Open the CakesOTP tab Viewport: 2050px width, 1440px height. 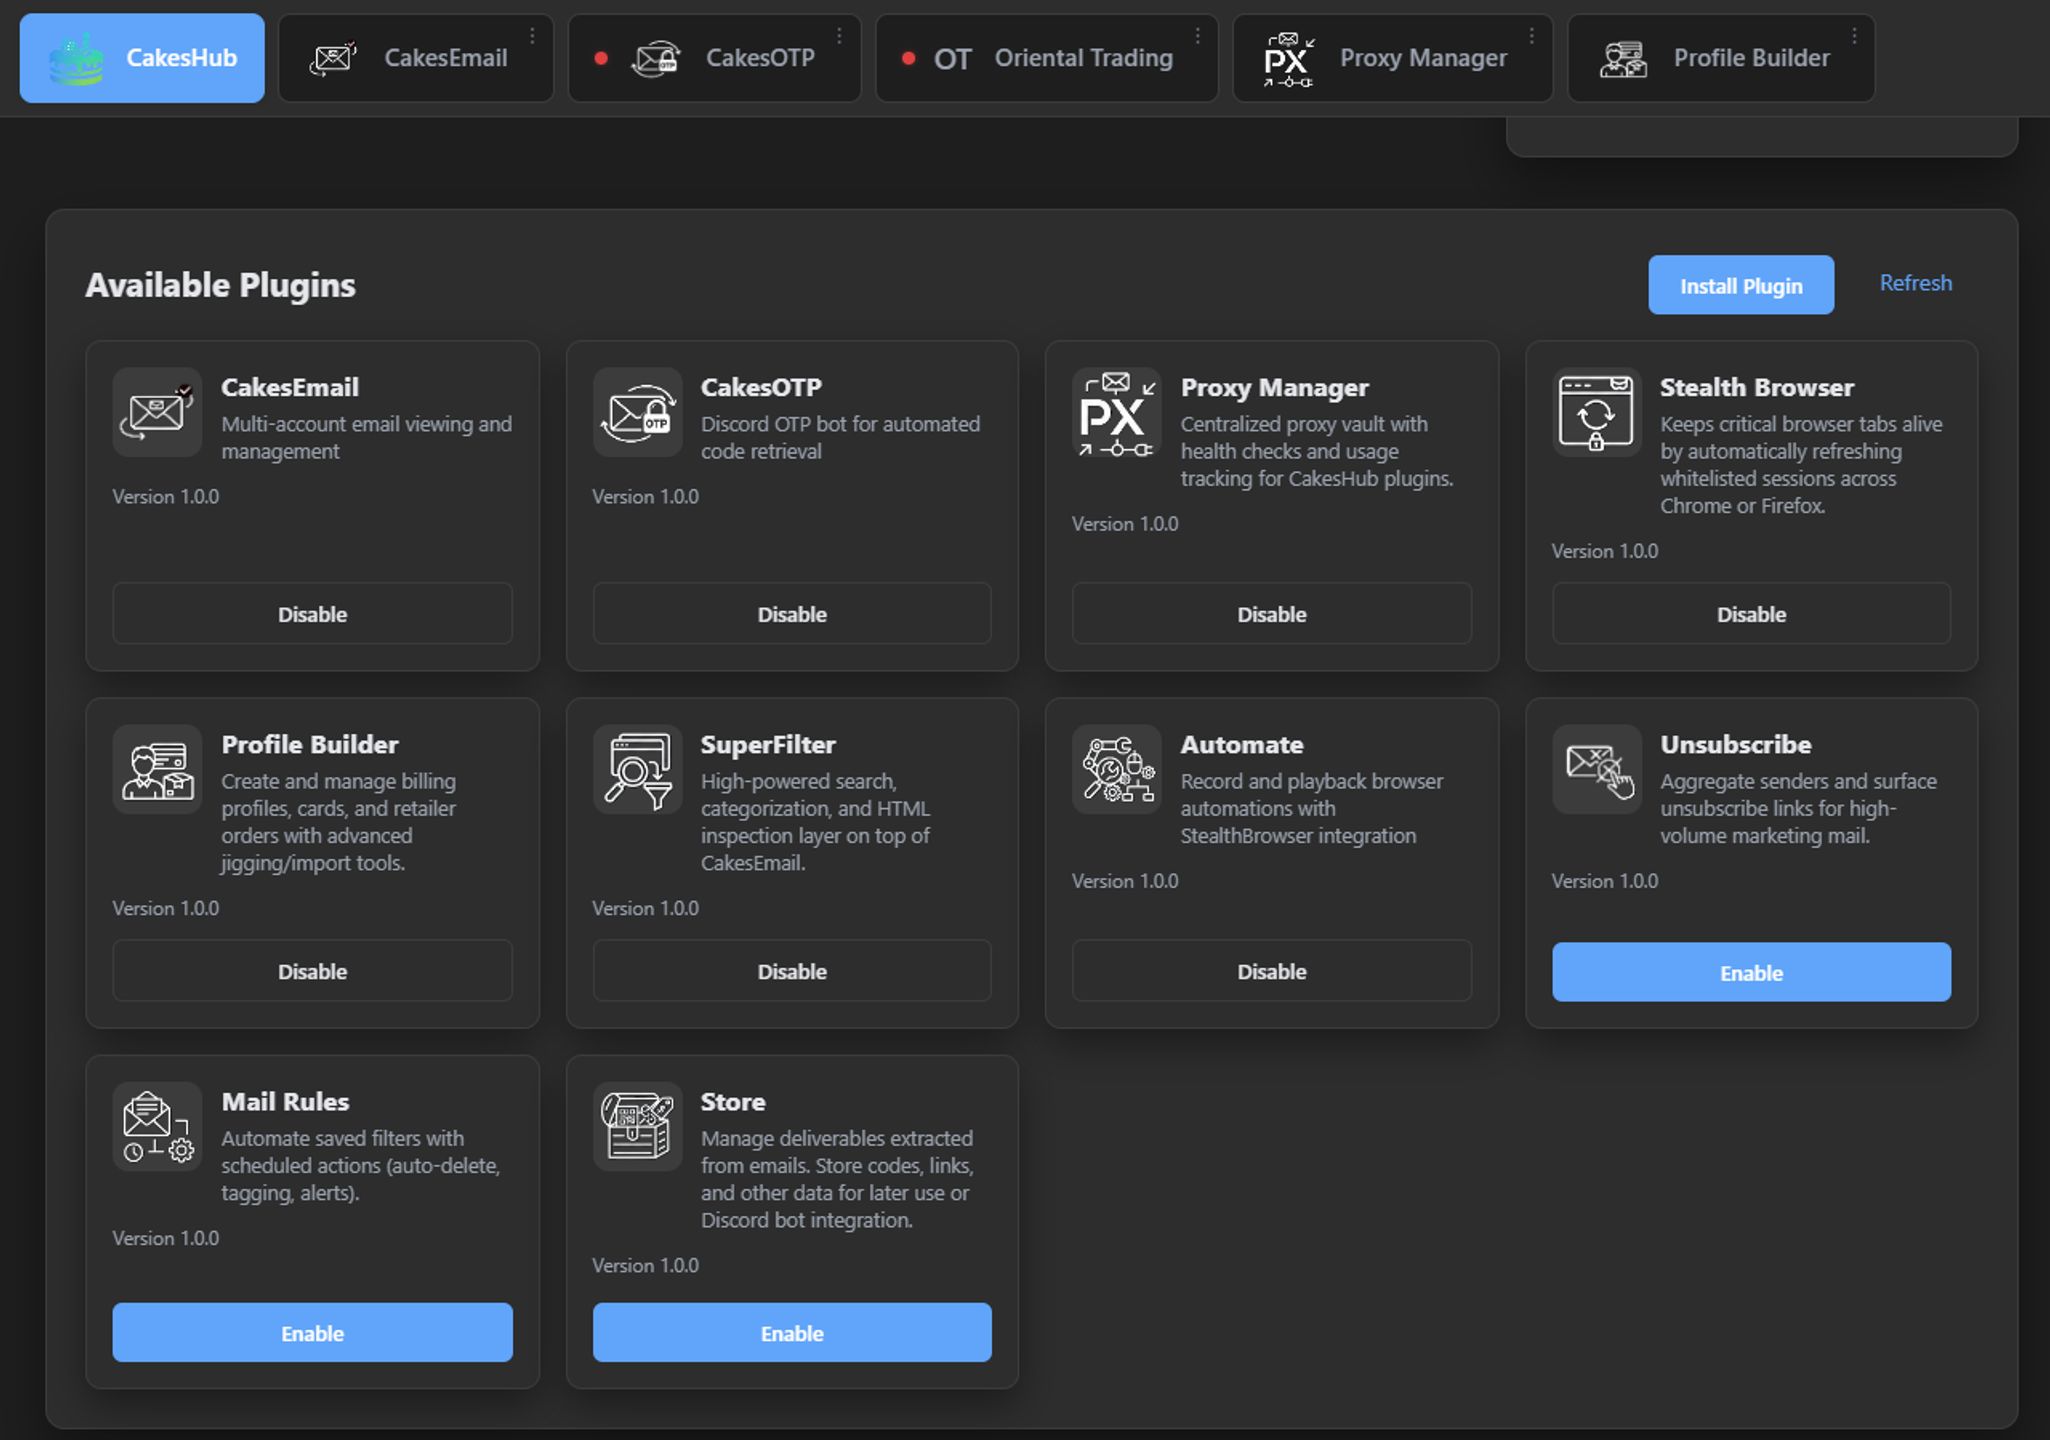pyautogui.click(x=714, y=58)
